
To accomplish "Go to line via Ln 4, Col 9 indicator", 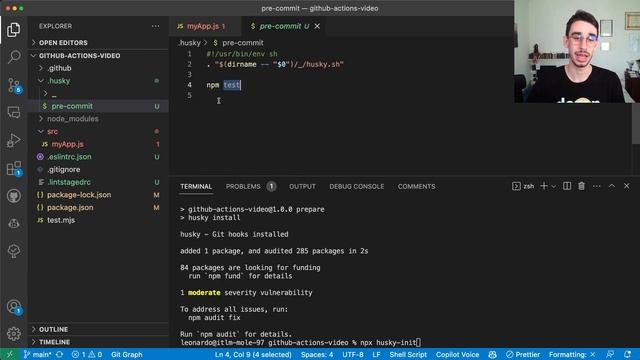I will click(x=253, y=354).
